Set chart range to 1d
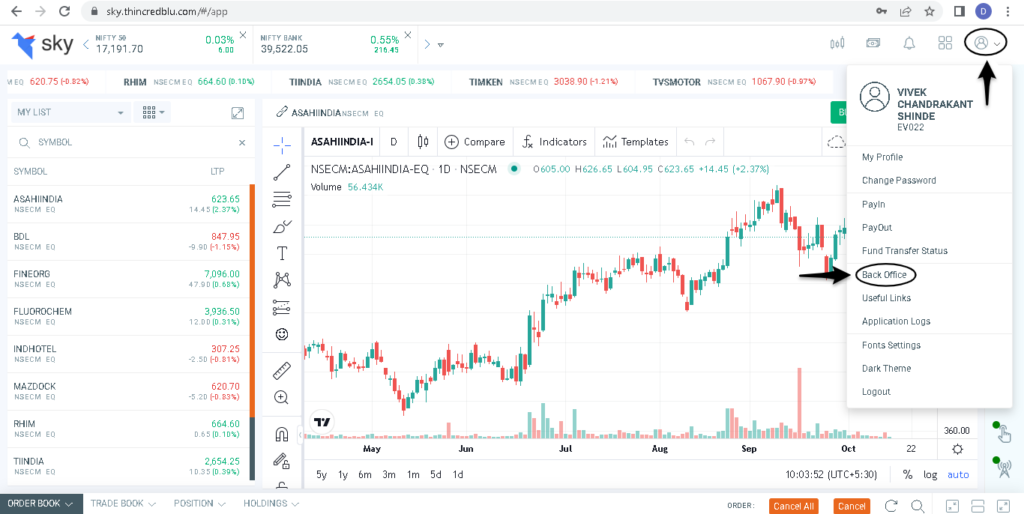Screen dimensions: 1024x514 (x=458, y=475)
